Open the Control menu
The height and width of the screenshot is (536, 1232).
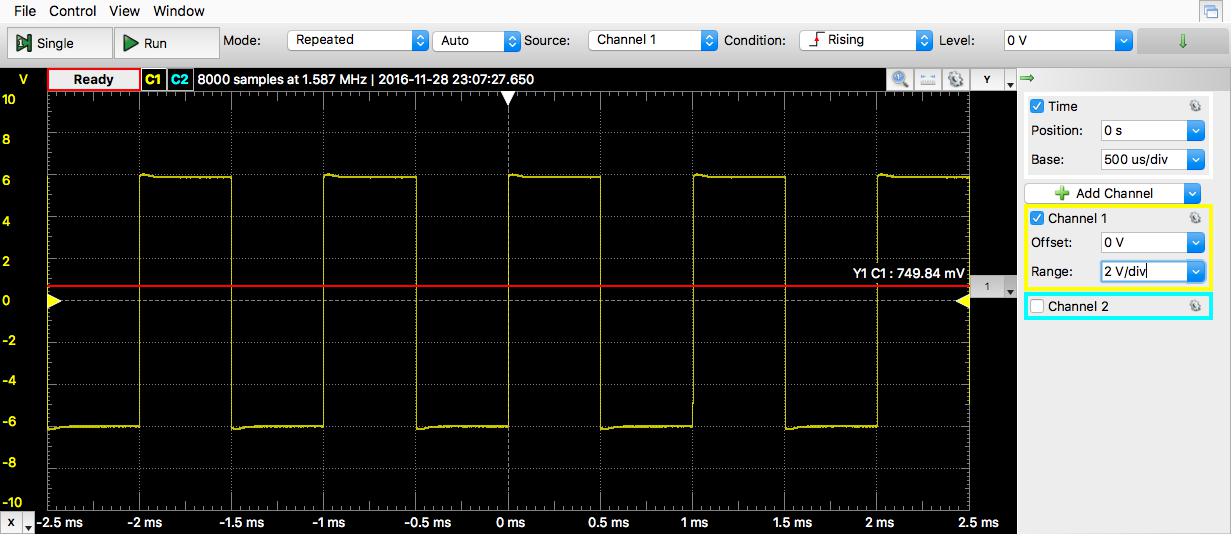coord(73,11)
